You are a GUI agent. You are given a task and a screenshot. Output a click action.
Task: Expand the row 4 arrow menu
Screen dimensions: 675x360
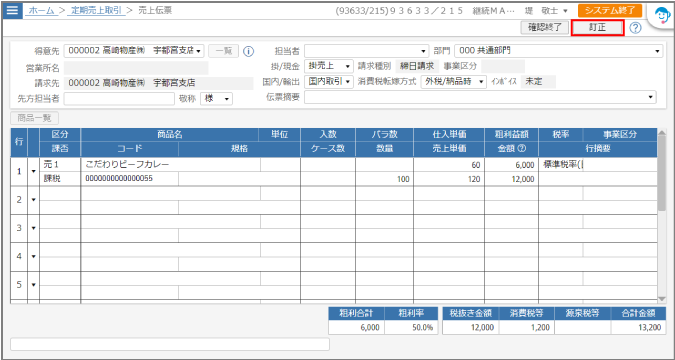[34, 257]
